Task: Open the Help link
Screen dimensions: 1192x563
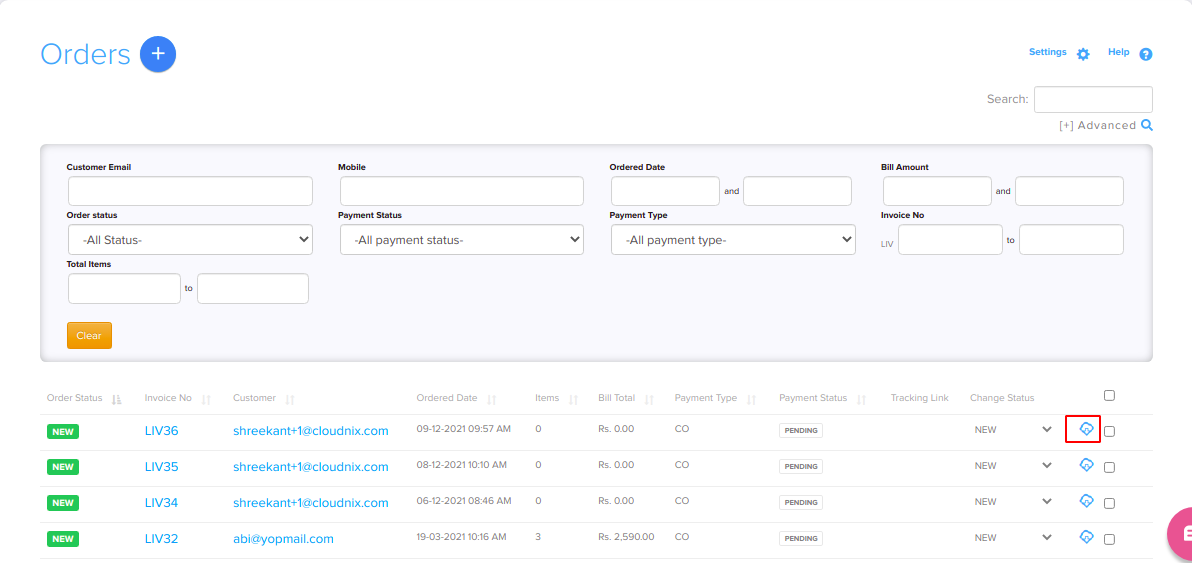Action: [1118, 52]
